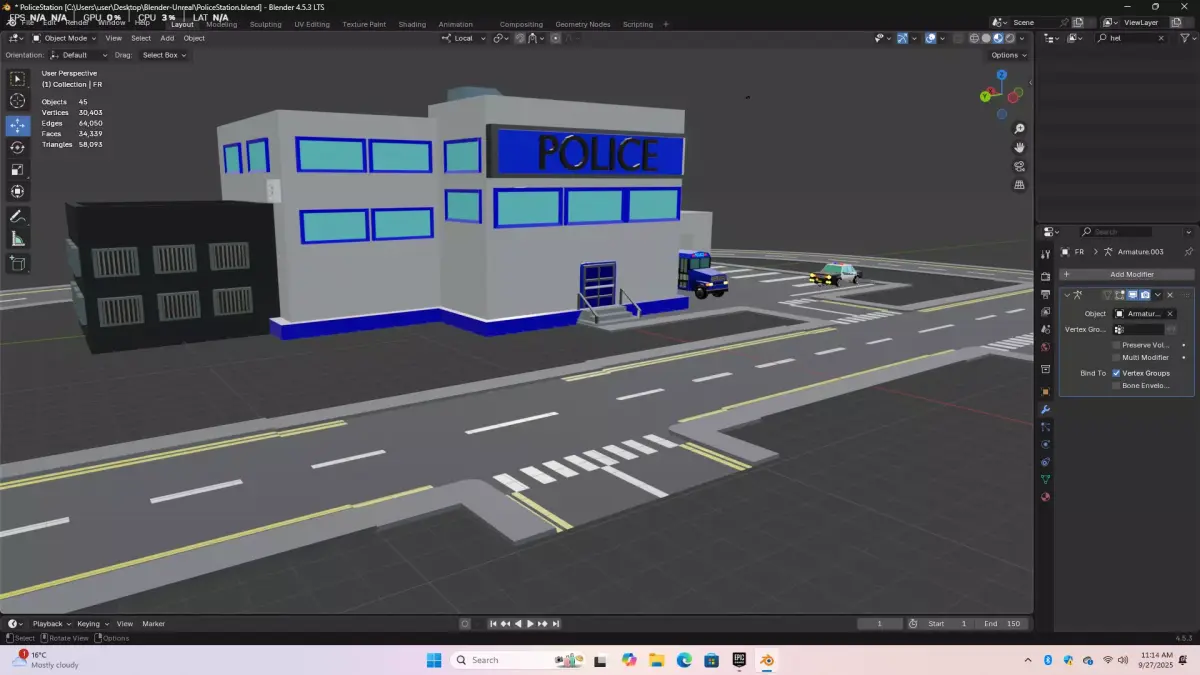Open timeline Playback dropdown
The width and height of the screenshot is (1200, 675).
52,623
